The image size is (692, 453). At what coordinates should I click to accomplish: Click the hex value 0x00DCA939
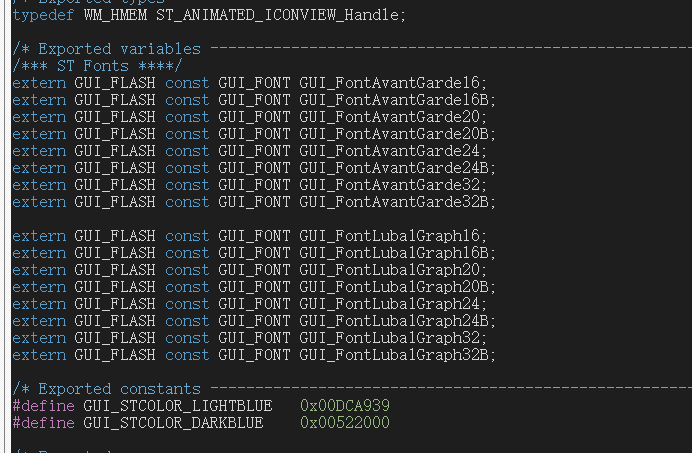(345, 406)
